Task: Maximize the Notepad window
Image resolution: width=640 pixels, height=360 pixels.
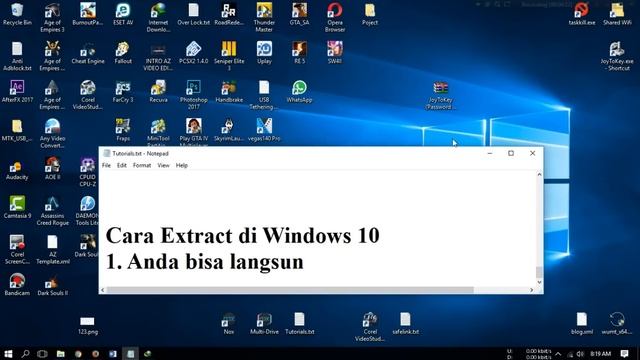Action: pyautogui.click(x=511, y=153)
